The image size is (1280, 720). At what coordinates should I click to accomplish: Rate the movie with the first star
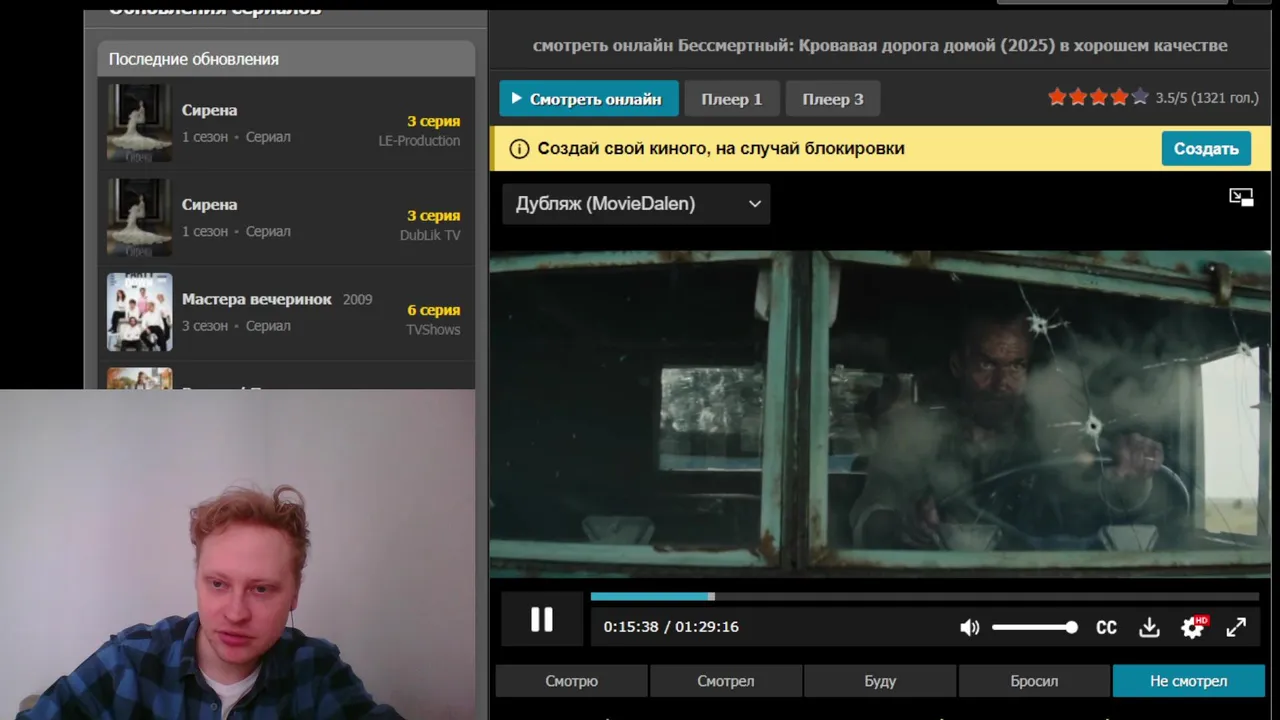tap(1057, 97)
